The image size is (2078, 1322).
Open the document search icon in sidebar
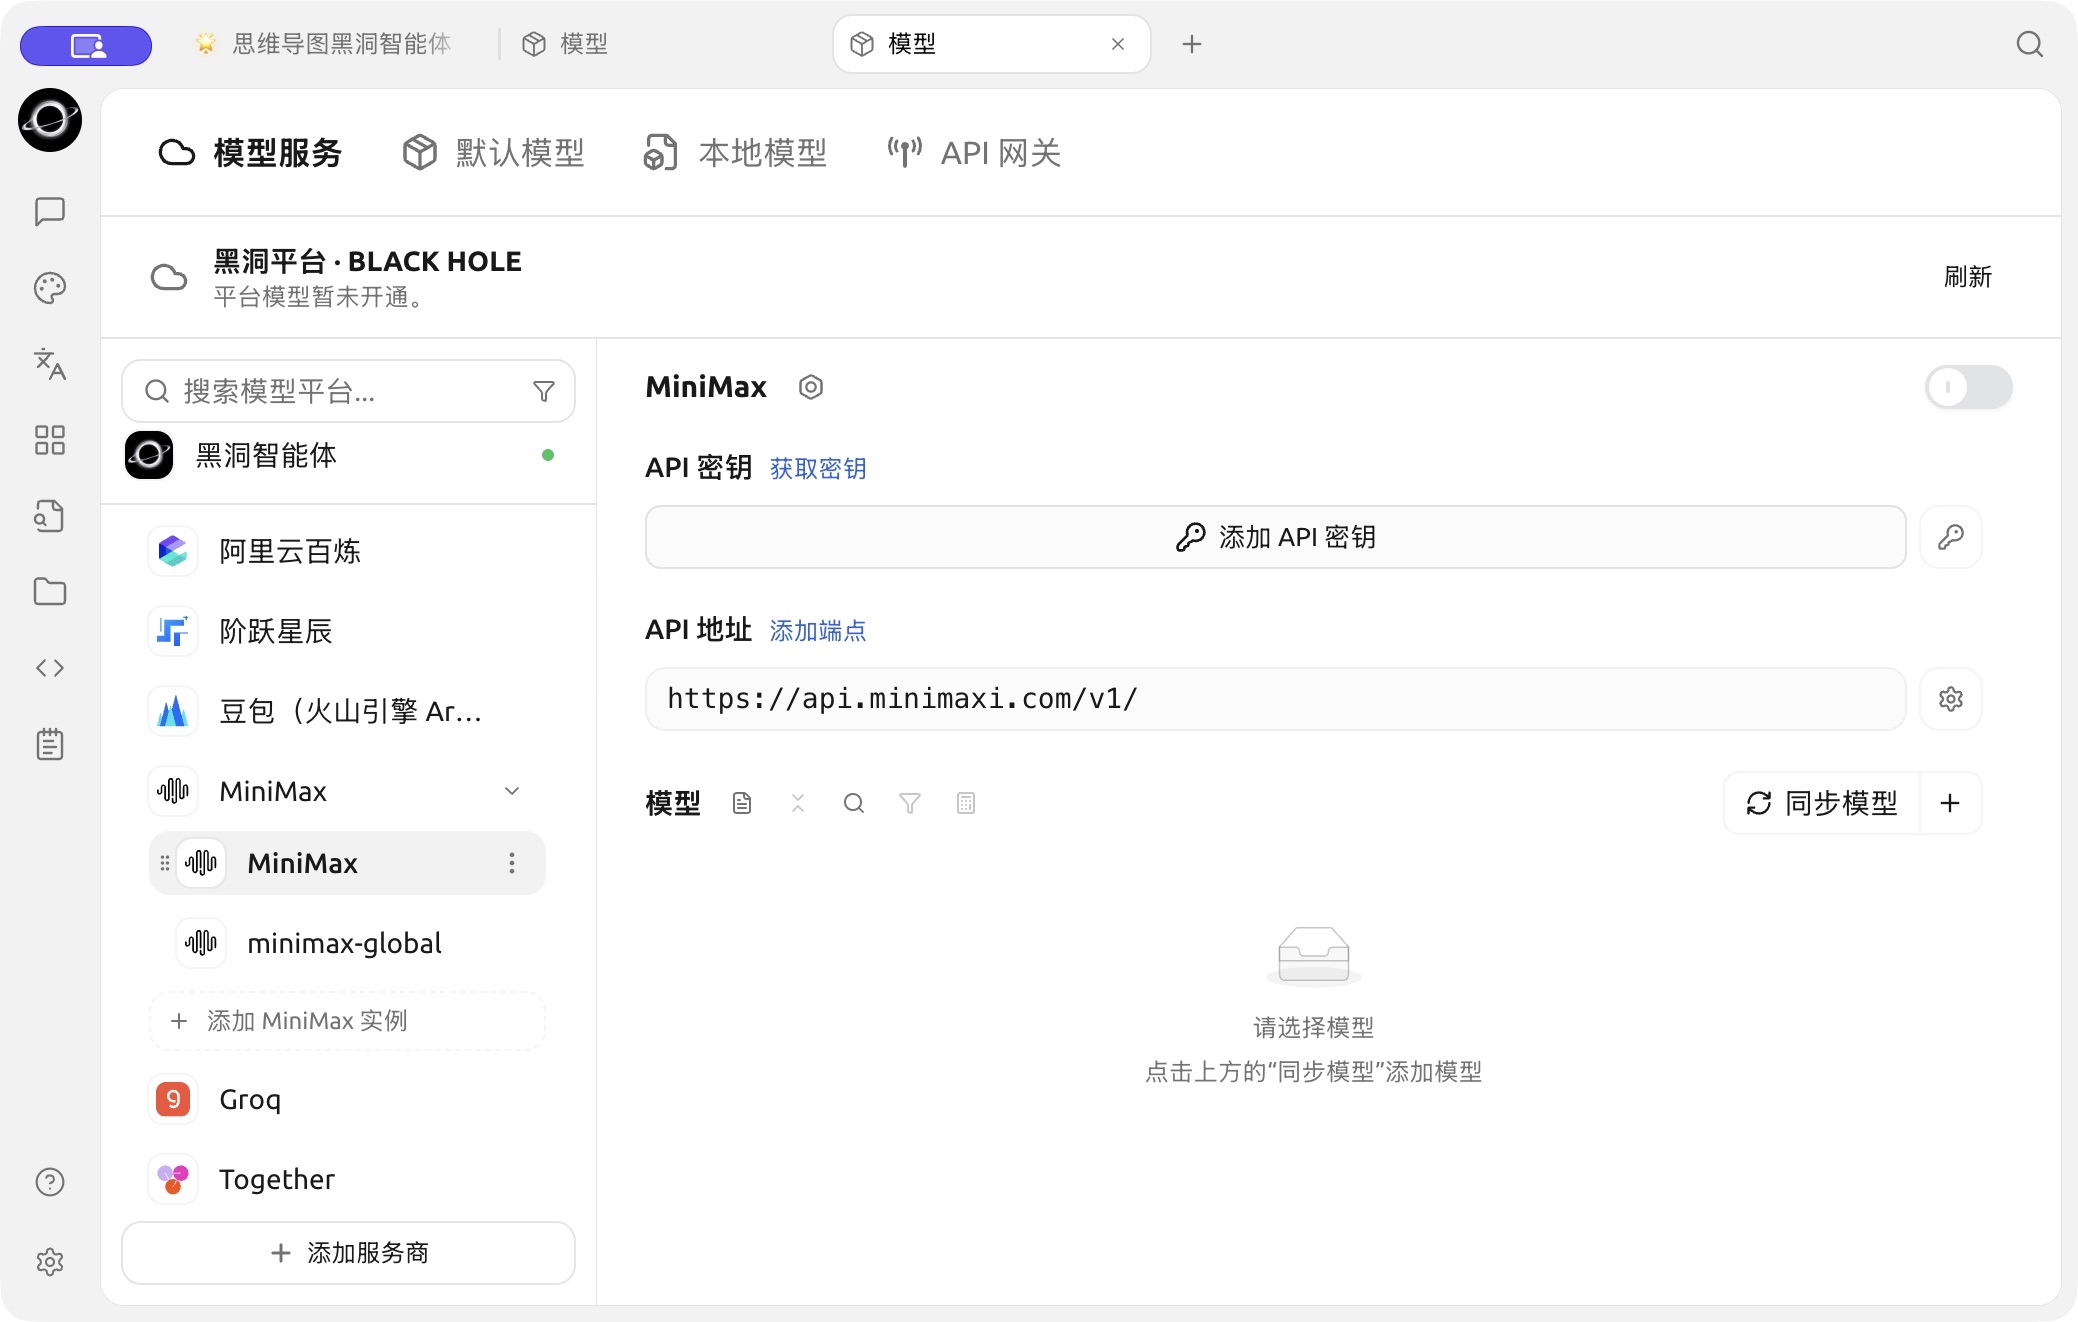coord(50,516)
